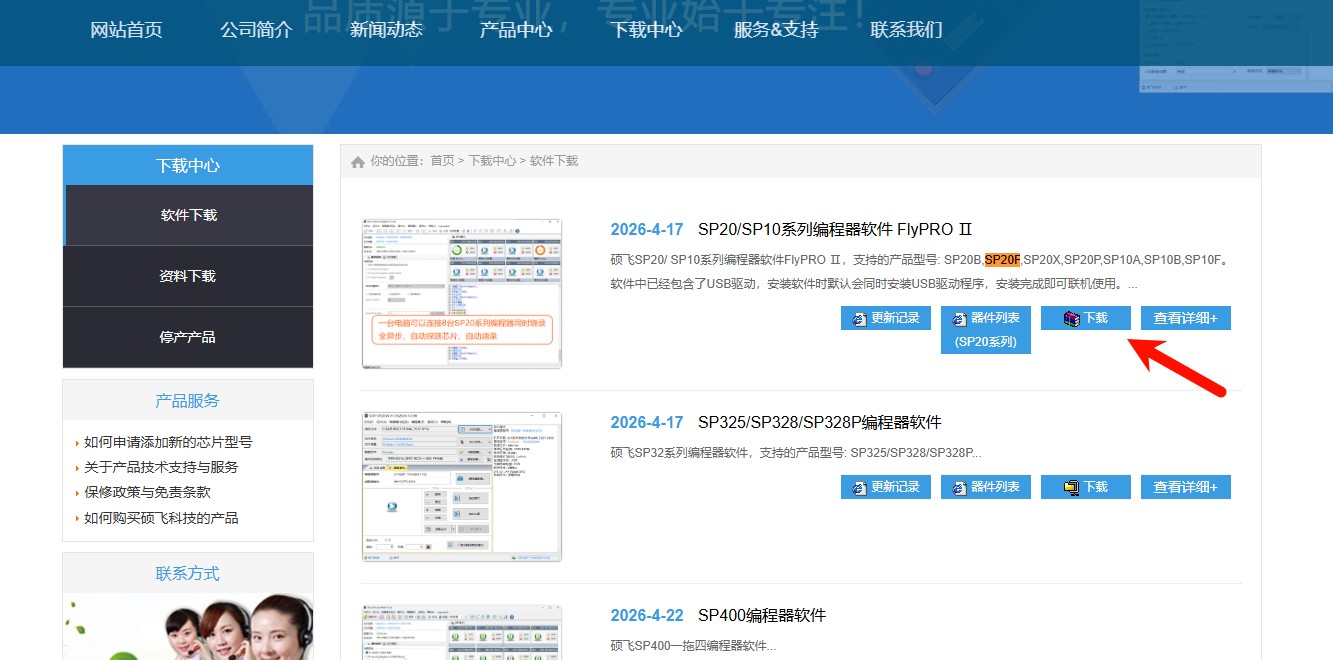Open SP400编程器软件 title link

[762, 616]
